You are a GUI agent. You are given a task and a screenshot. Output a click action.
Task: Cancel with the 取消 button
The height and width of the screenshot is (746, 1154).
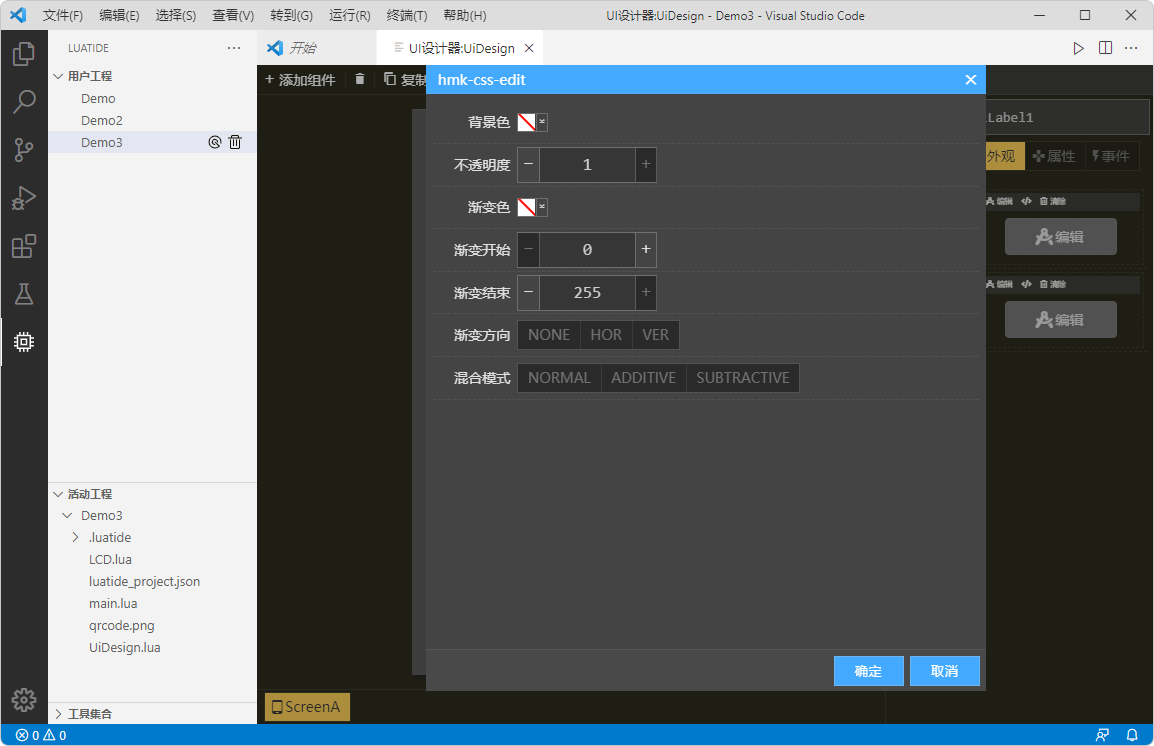945,671
